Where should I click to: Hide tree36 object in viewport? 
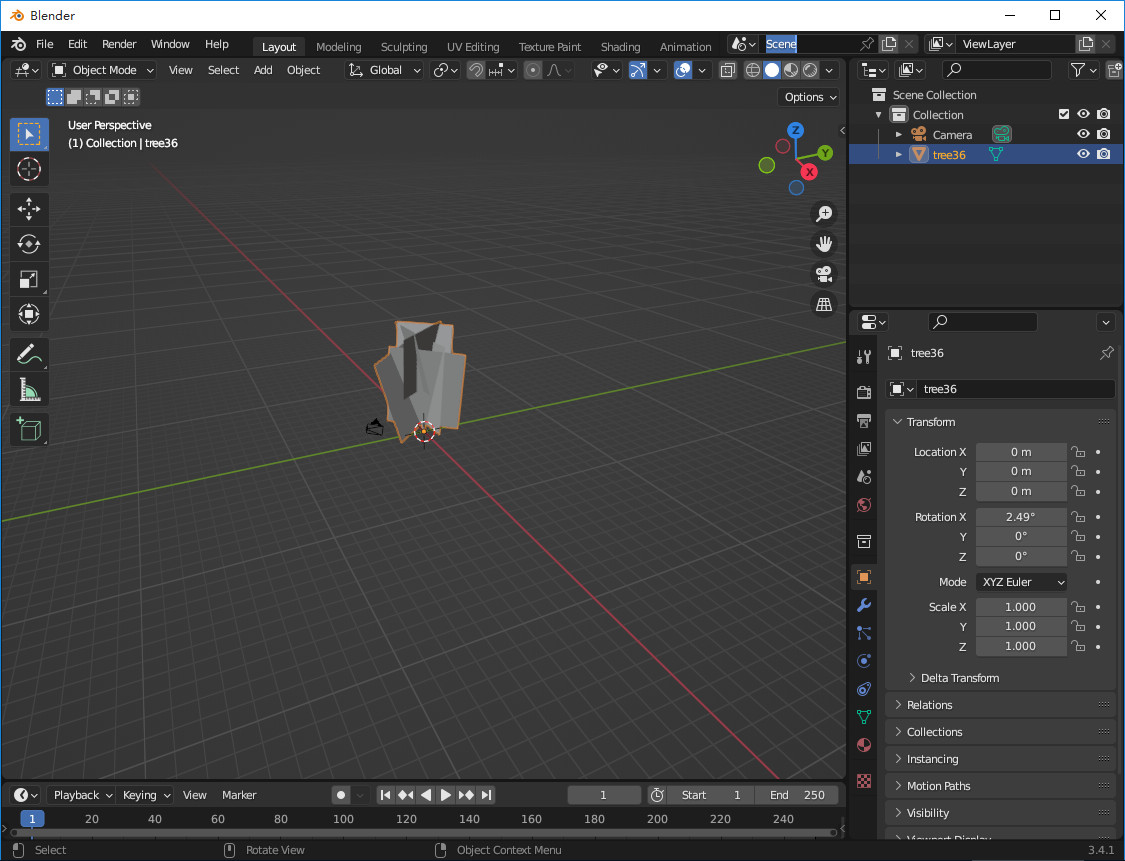point(1083,154)
